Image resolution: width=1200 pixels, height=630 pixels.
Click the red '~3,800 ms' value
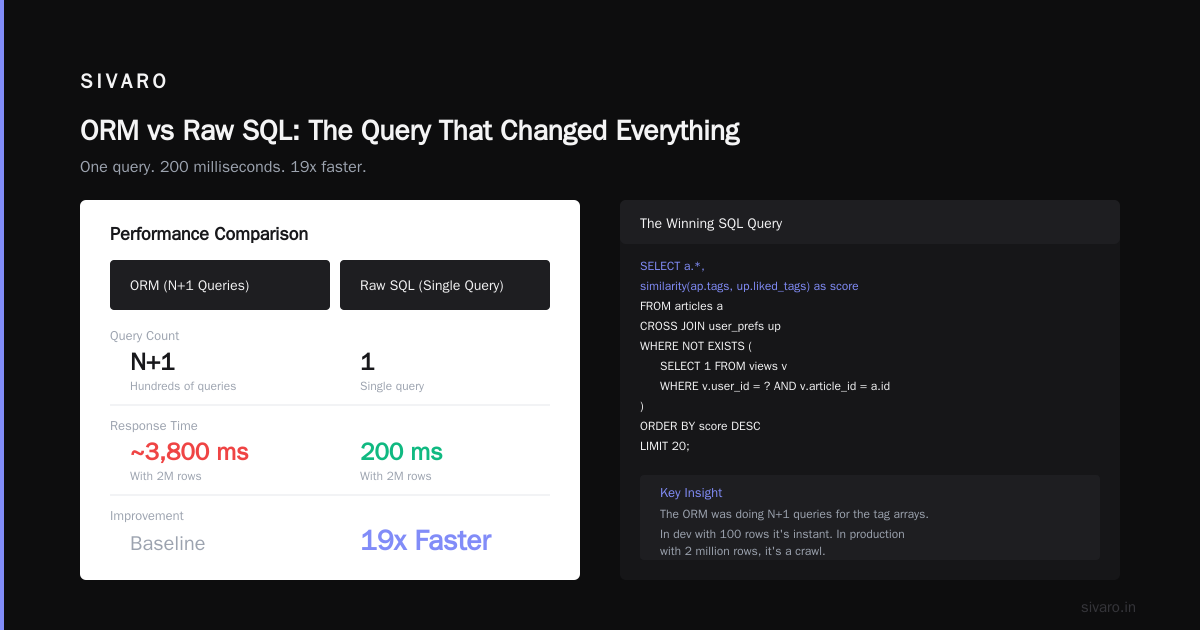189,452
